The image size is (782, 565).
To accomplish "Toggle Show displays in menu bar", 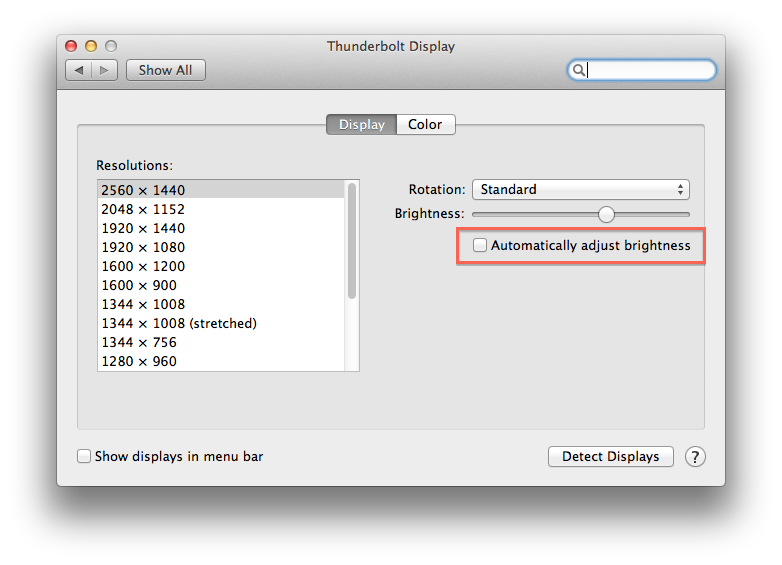I will (84, 456).
